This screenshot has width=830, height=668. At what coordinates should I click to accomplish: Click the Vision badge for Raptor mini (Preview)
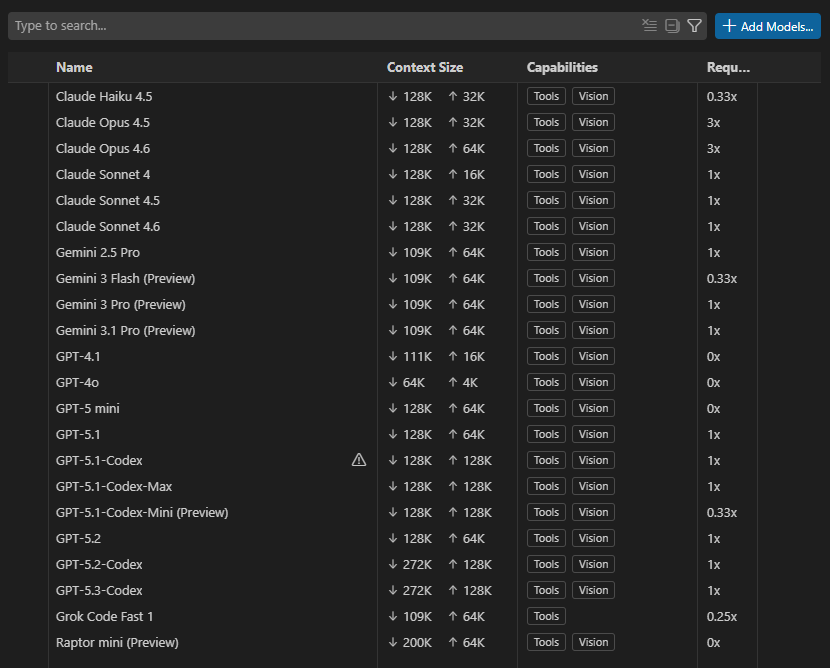[593, 642]
